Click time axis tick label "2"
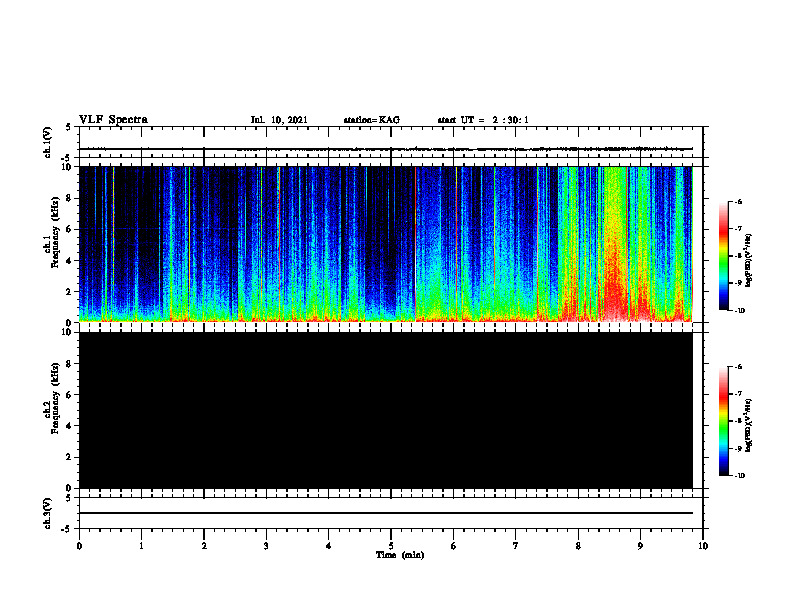The width and height of the screenshot is (792, 612). (x=204, y=546)
